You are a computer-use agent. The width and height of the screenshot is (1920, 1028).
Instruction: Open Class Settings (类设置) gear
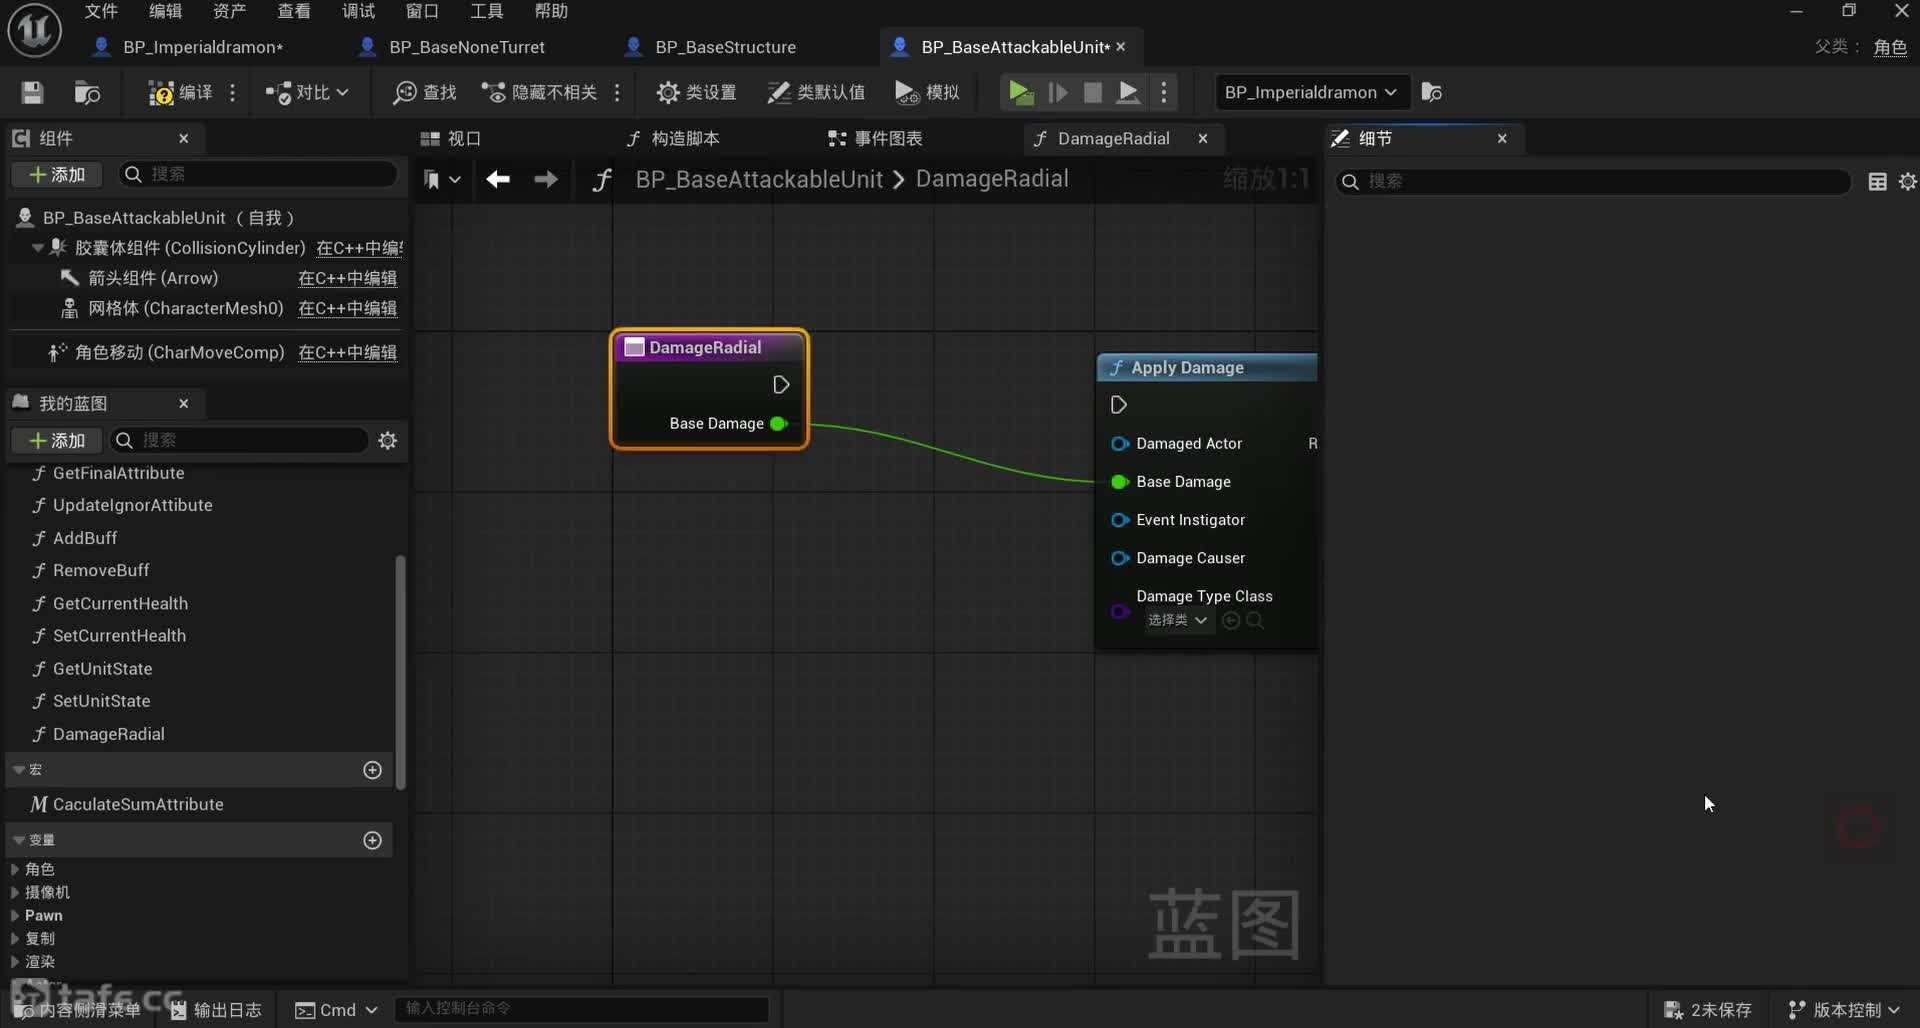[696, 92]
